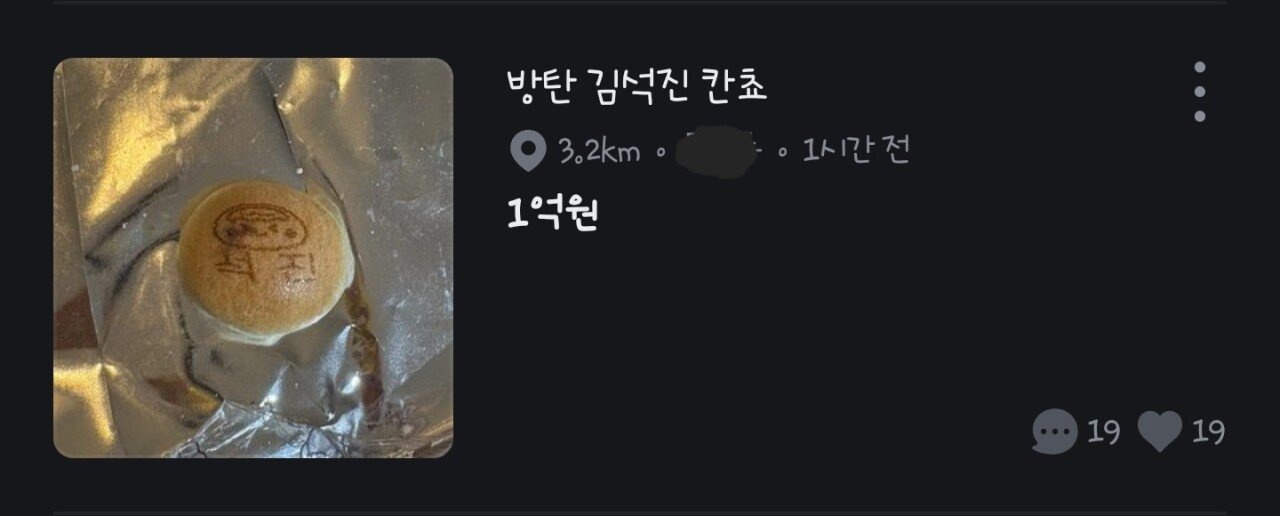Image resolution: width=1280 pixels, height=516 pixels.
Task: Click the comment count 19 beside the bubble
Action: click(1103, 432)
